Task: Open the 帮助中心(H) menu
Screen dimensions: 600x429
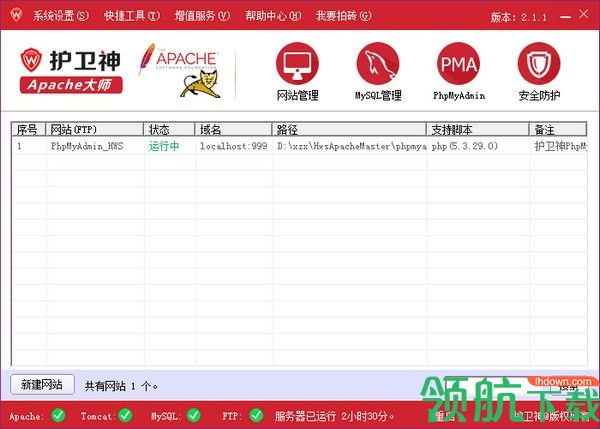Action: (x=273, y=16)
